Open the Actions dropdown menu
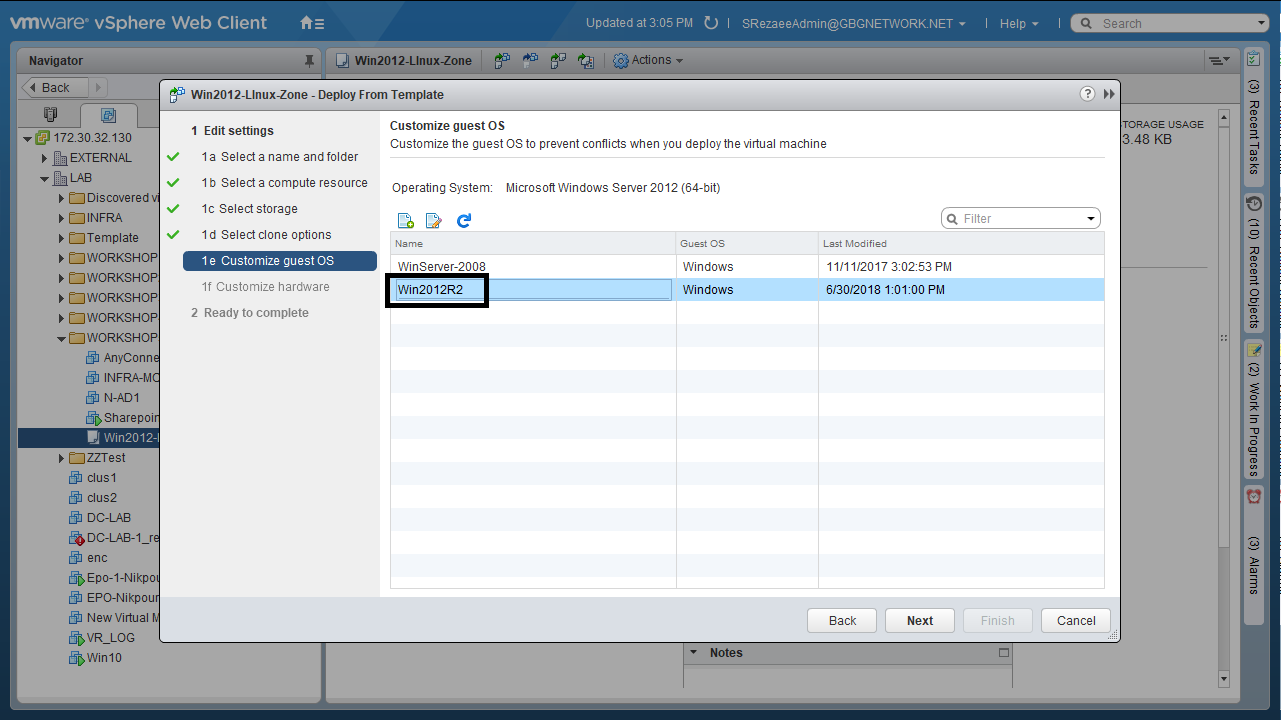The image size is (1281, 720). tap(649, 60)
